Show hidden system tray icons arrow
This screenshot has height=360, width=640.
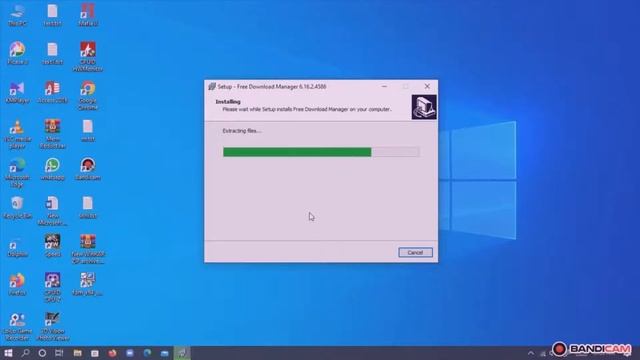coord(531,353)
